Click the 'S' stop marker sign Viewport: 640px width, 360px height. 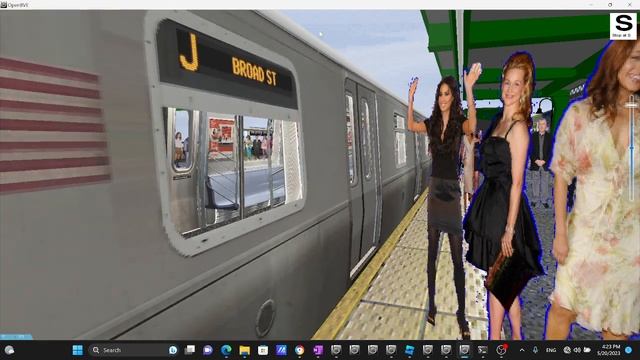623,26
